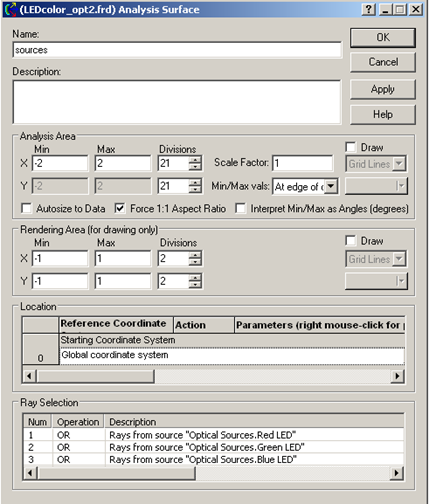Click Location table scroll right arrow
Viewport: 429px width, 504px height.
[x=397, y=376]
